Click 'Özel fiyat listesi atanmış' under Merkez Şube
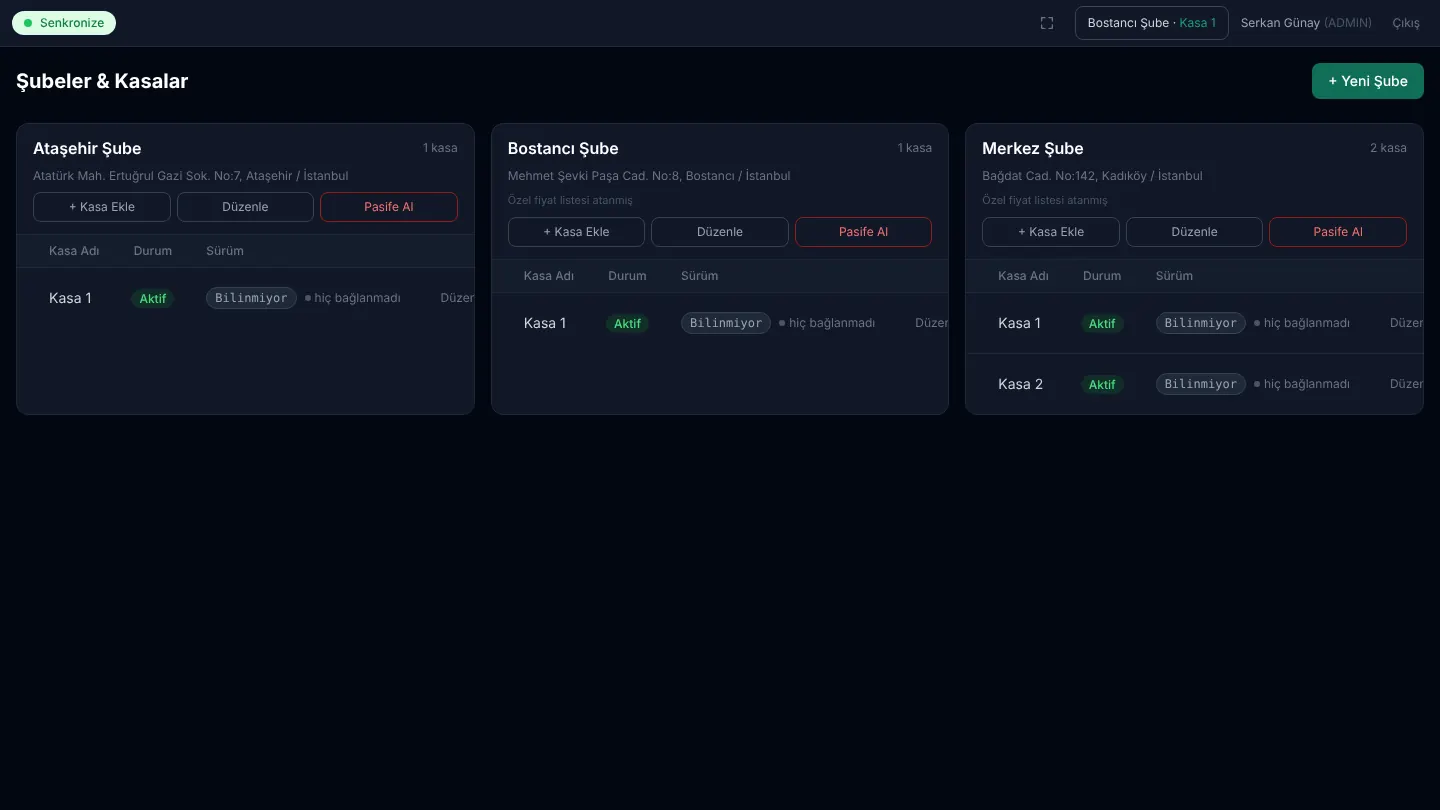The image size is (1440, 810). point(1045,200)
